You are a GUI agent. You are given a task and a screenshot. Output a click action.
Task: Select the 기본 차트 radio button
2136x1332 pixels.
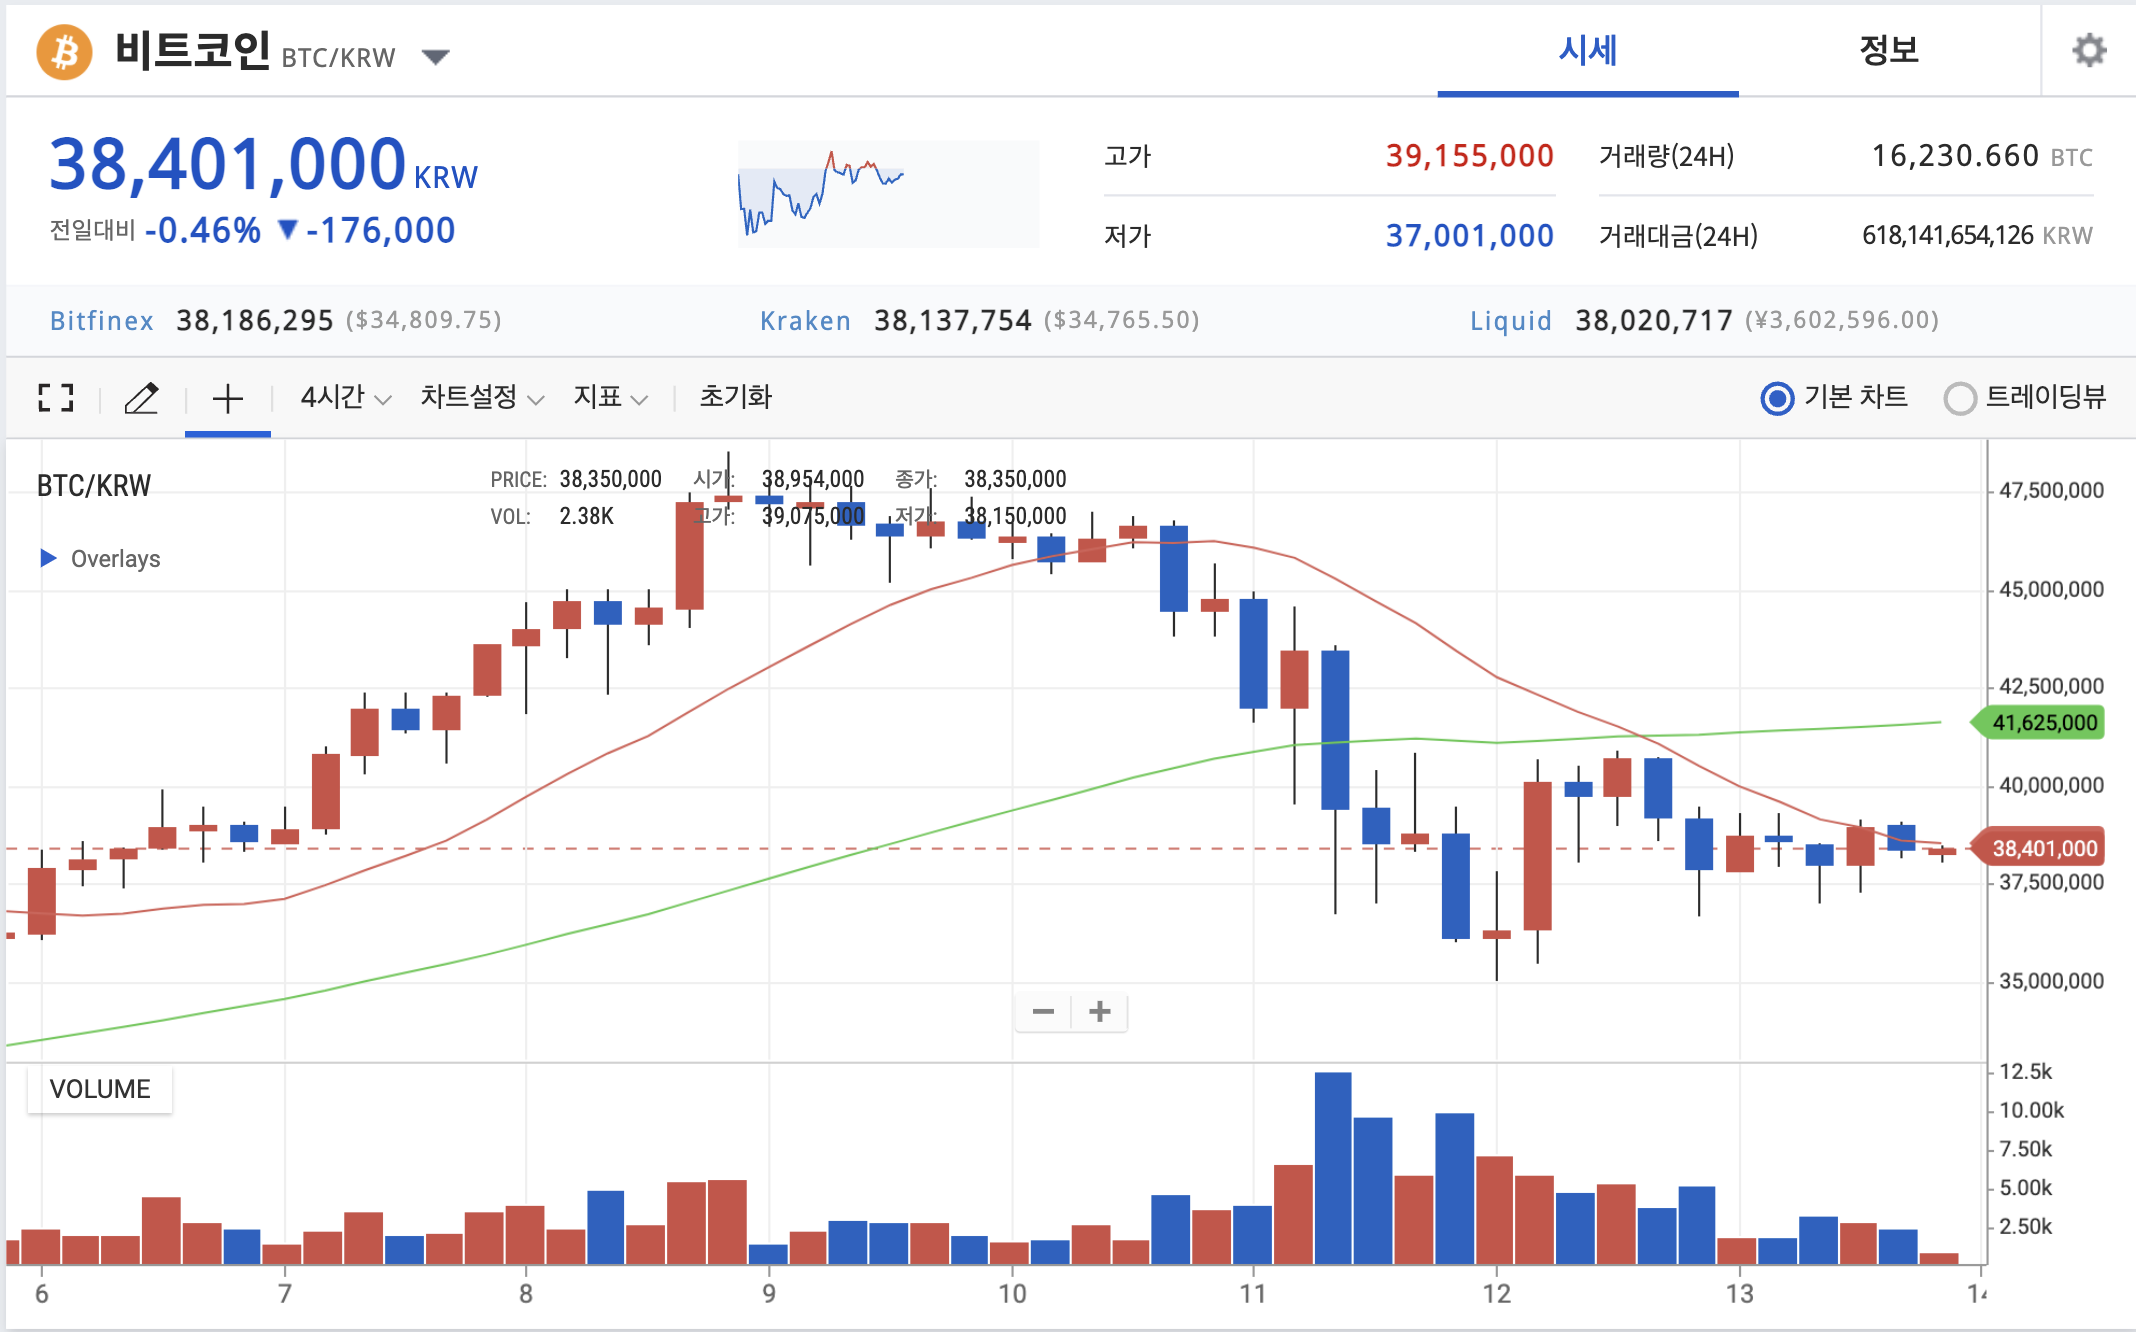[x=1777, y=398]
